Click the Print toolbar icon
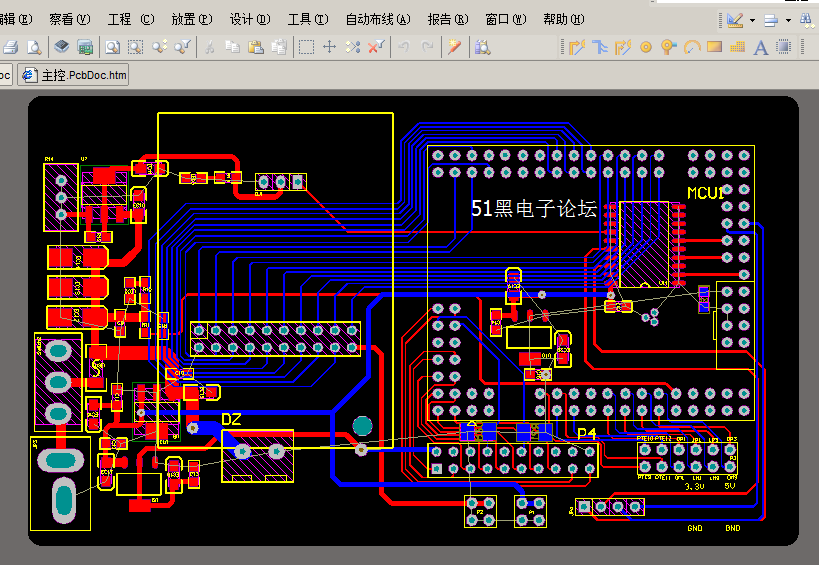Image resolution: width=819 pixels, height=565 pixels. coord(10,48)
